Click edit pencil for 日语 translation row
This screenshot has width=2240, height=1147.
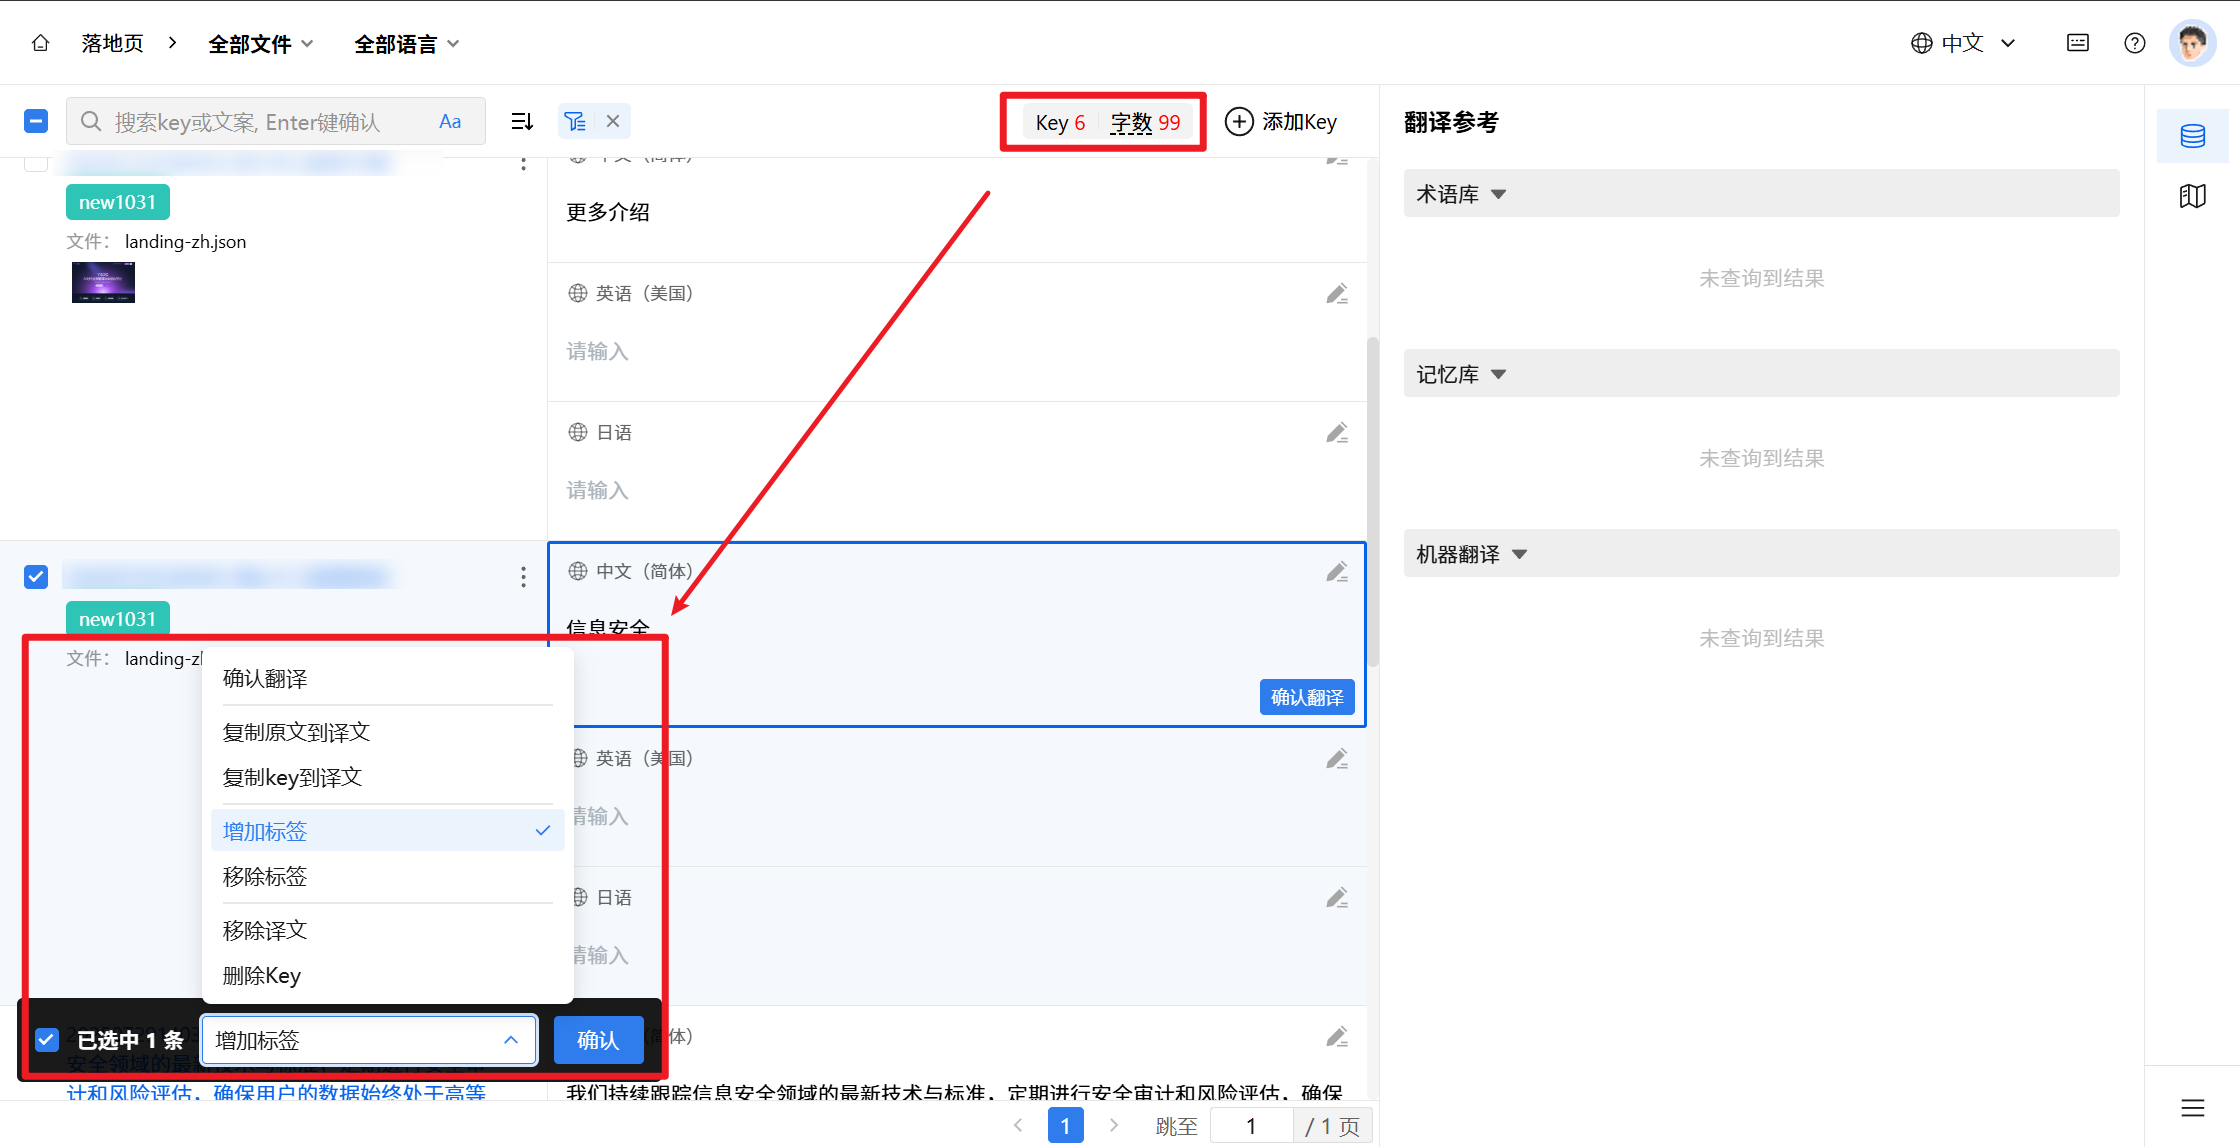tap(1337, 433)
